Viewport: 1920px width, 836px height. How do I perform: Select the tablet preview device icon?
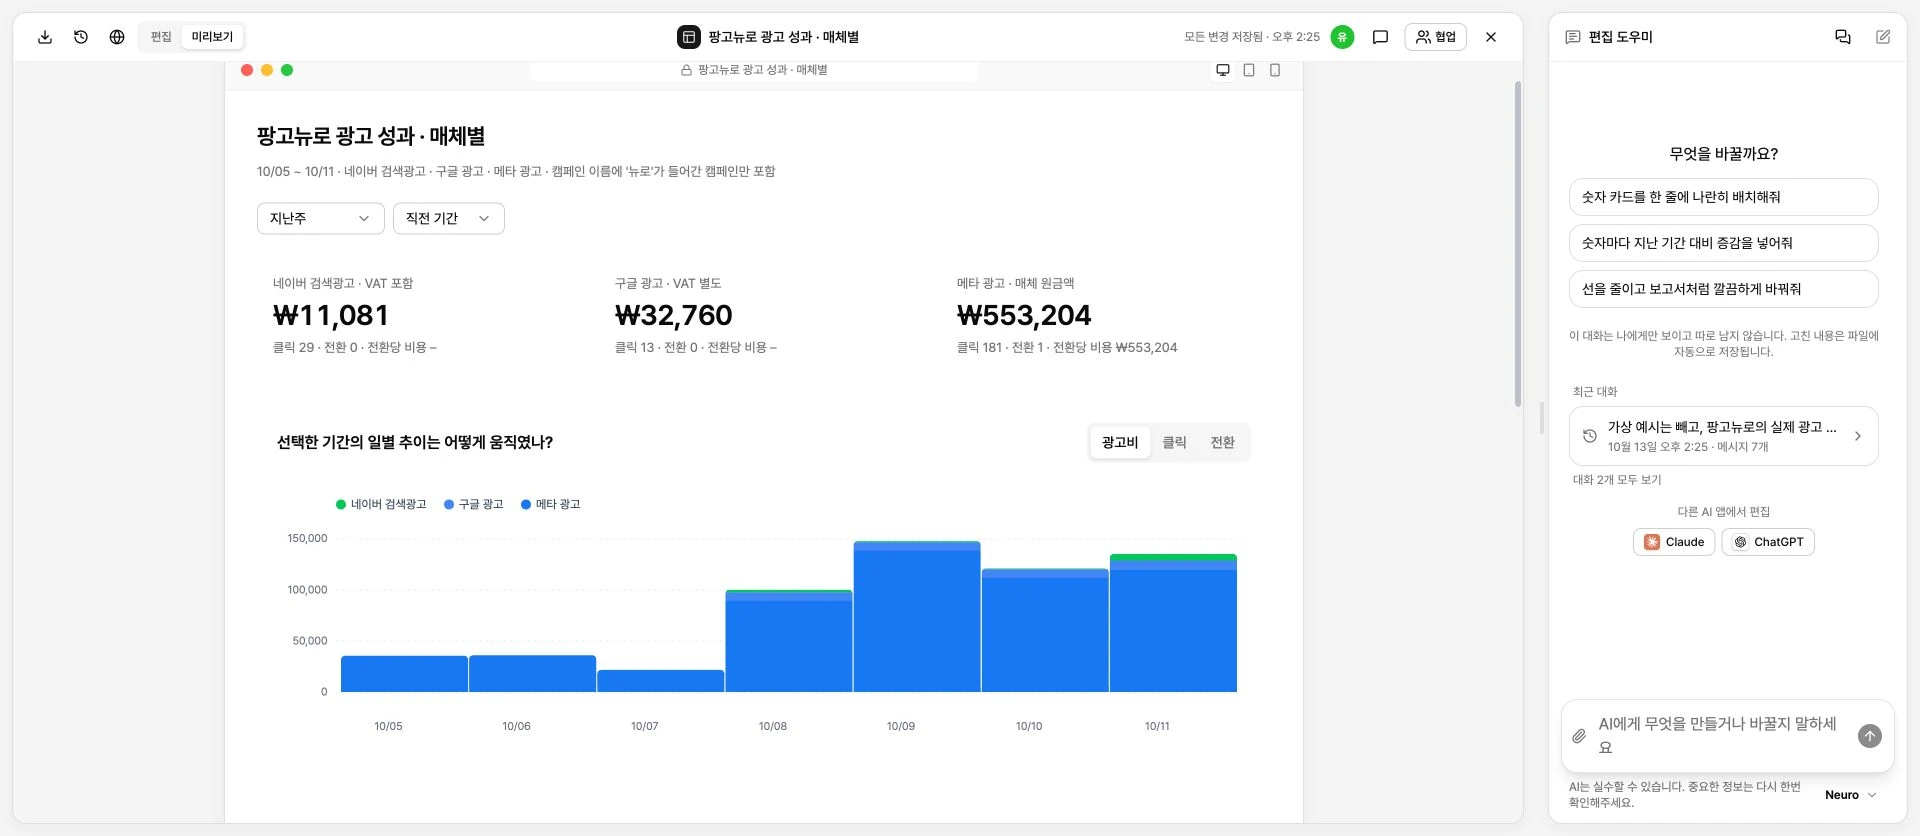click(x=1249, y=70)
